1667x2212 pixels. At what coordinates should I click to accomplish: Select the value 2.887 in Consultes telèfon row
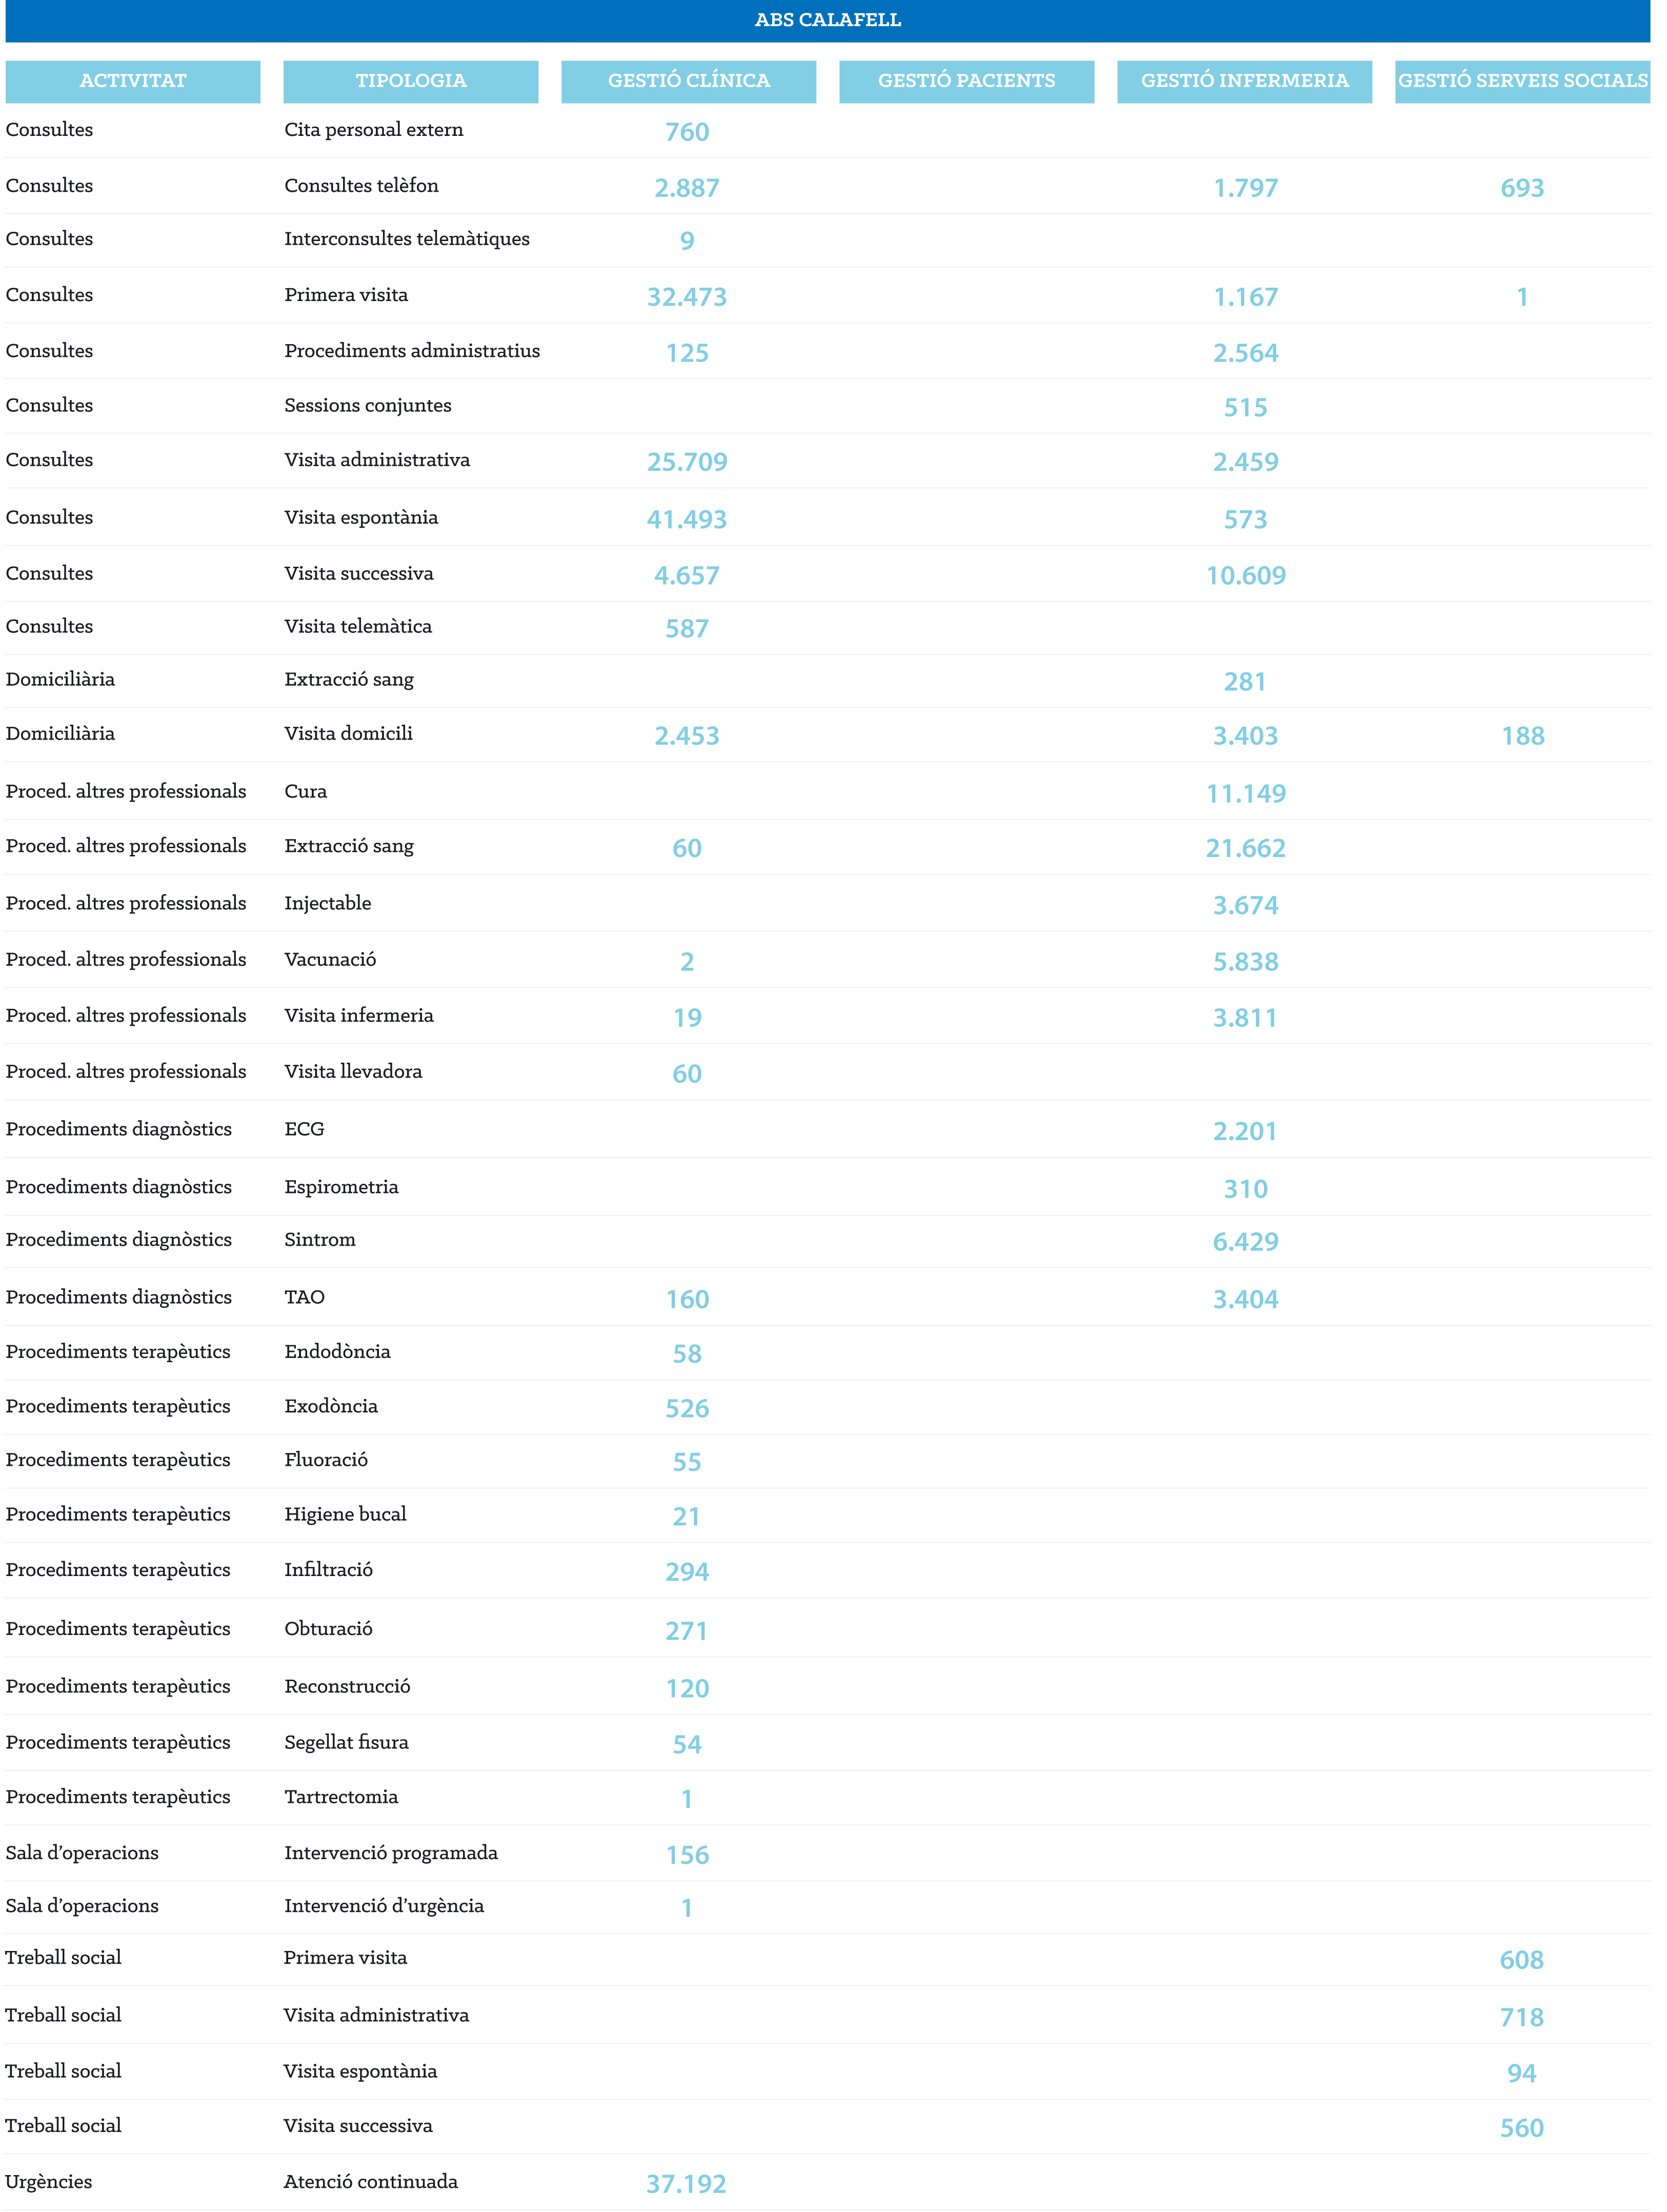[687, 188]
